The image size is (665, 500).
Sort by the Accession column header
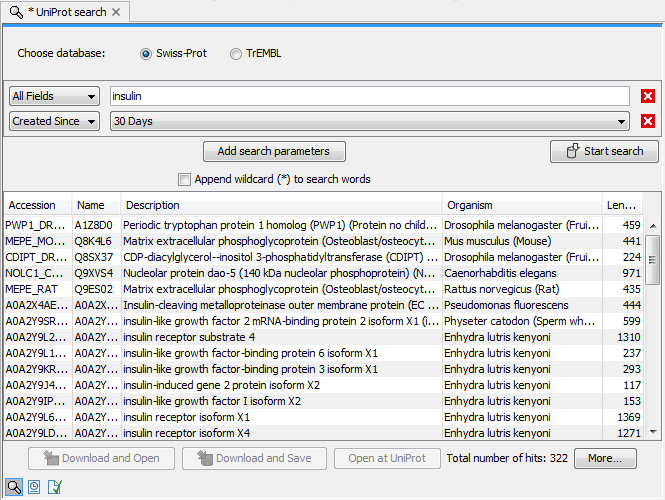[38, 206]
